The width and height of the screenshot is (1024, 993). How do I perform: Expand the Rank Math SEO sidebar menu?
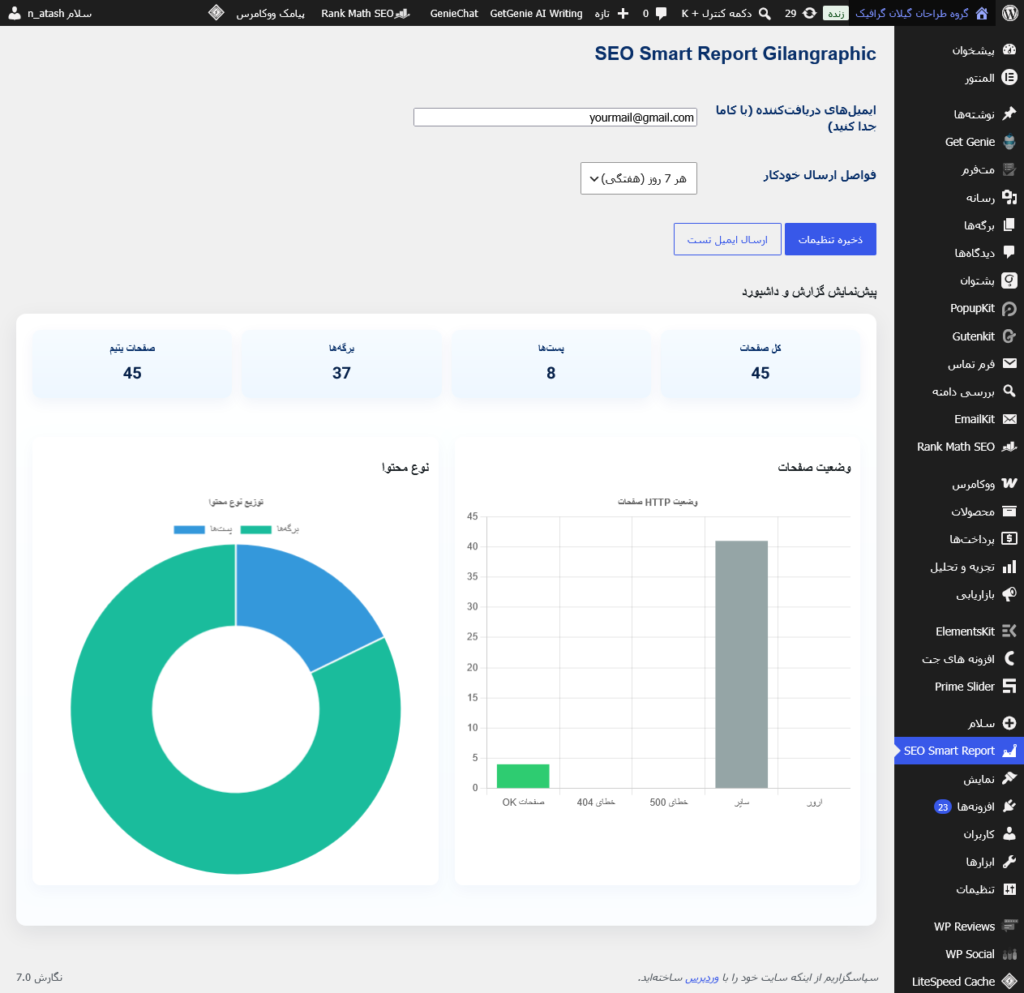(x=965, y=447)
